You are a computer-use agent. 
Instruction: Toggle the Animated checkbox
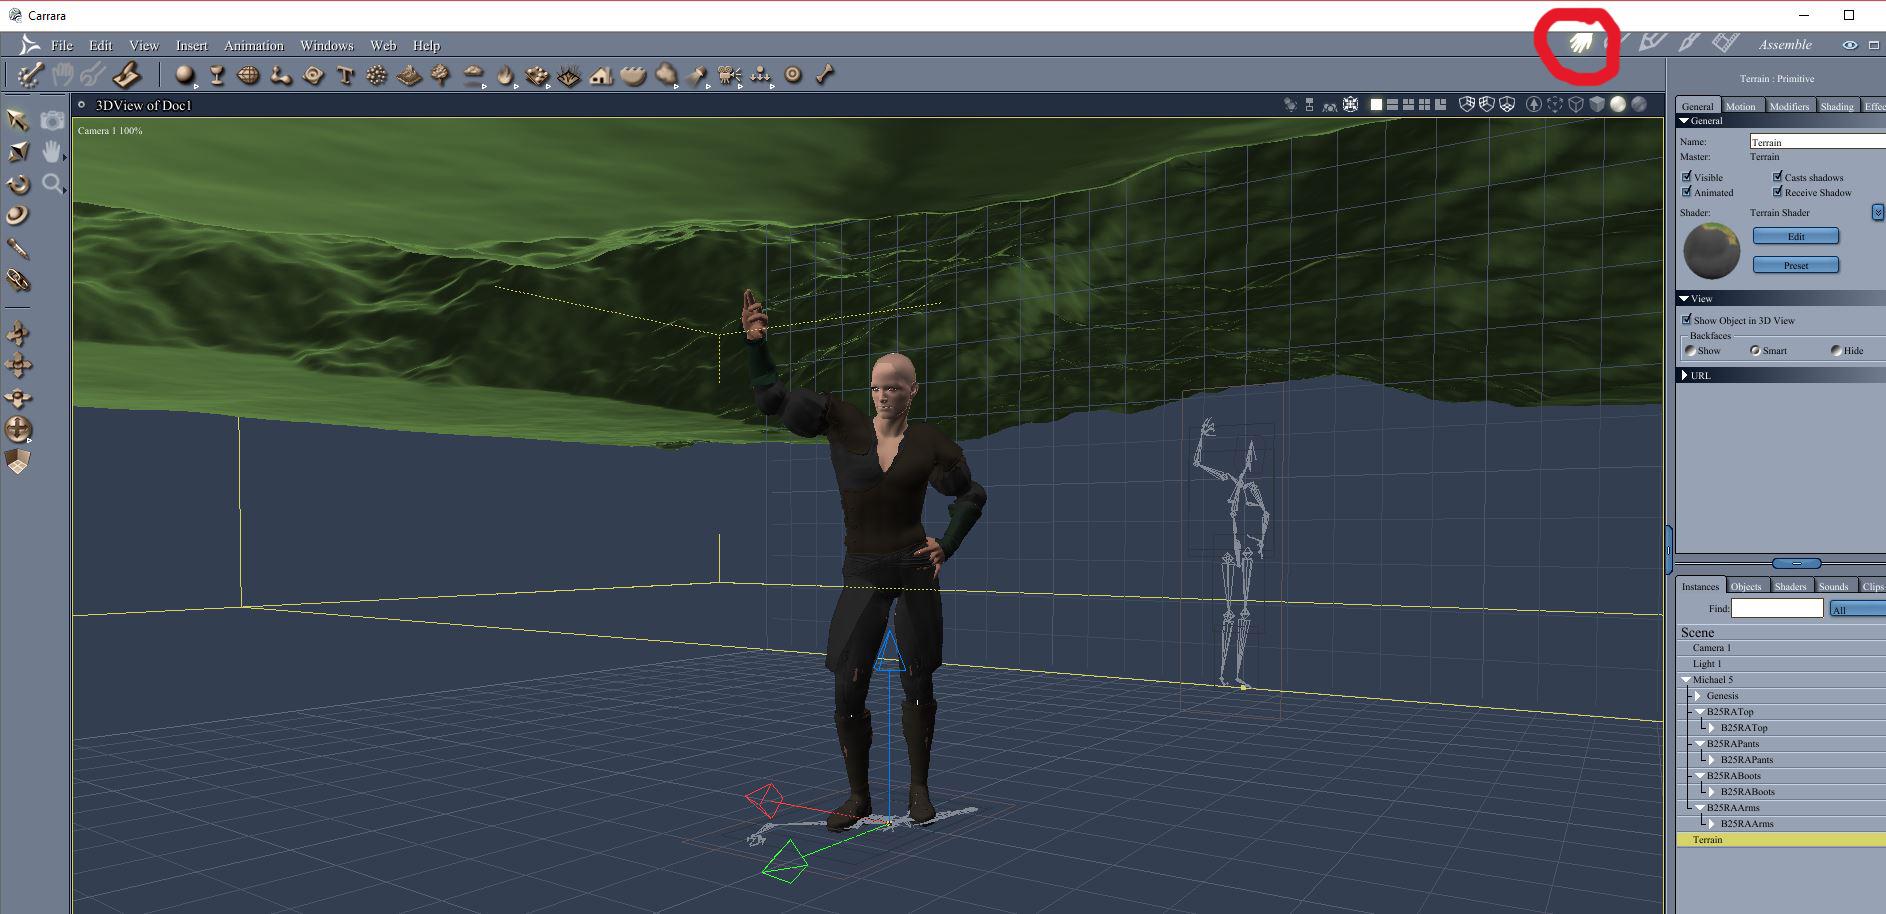[1687, 191]
